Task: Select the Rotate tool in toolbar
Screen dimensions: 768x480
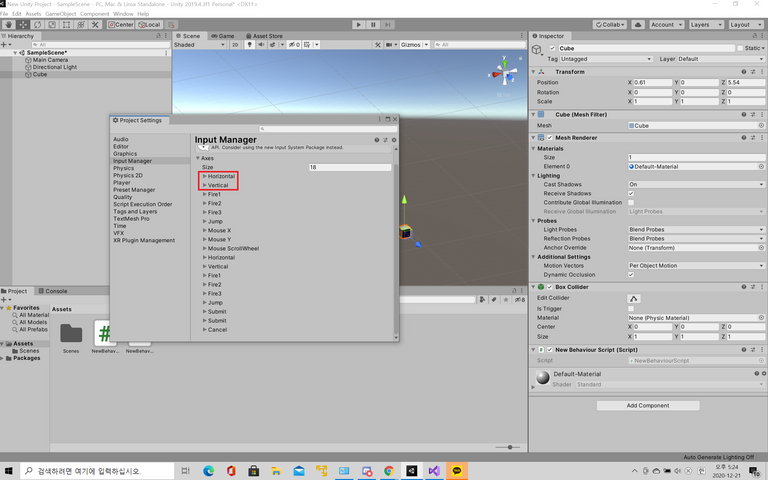Action: 38,24
